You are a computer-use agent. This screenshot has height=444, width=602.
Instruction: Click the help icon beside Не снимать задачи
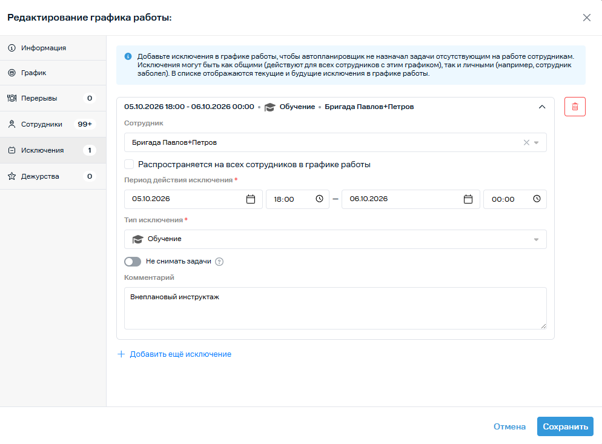tap(219, 262)
